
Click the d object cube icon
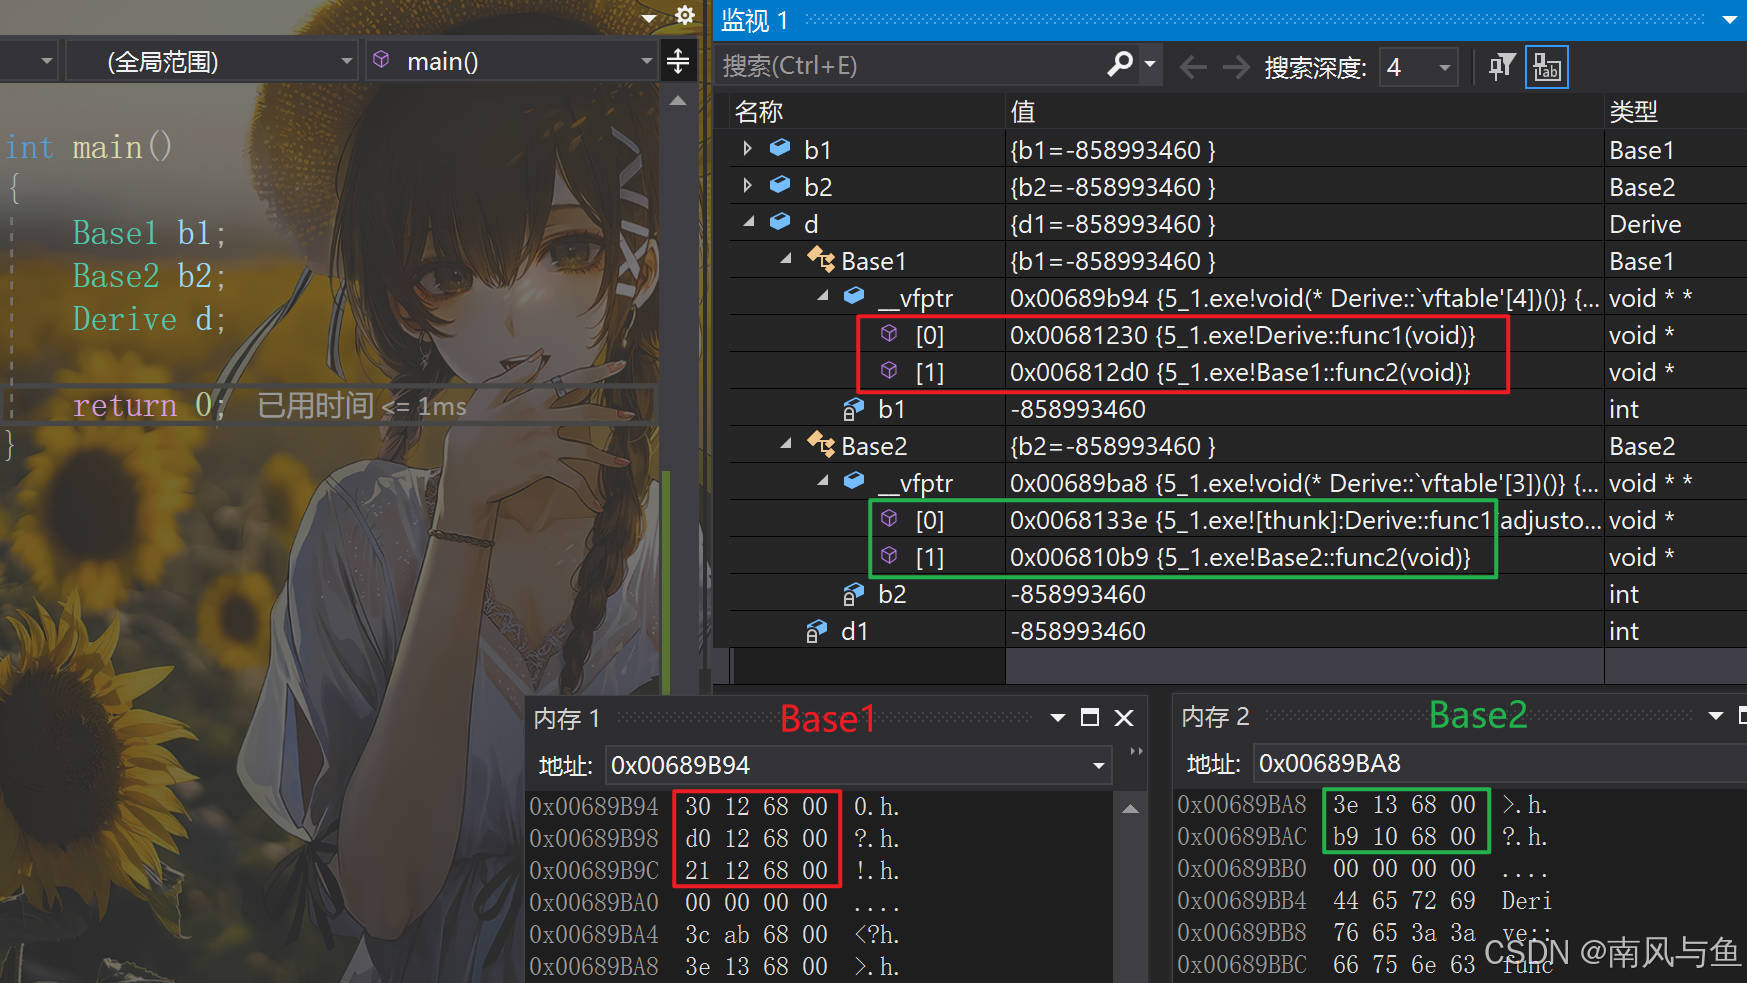point(780,222)
